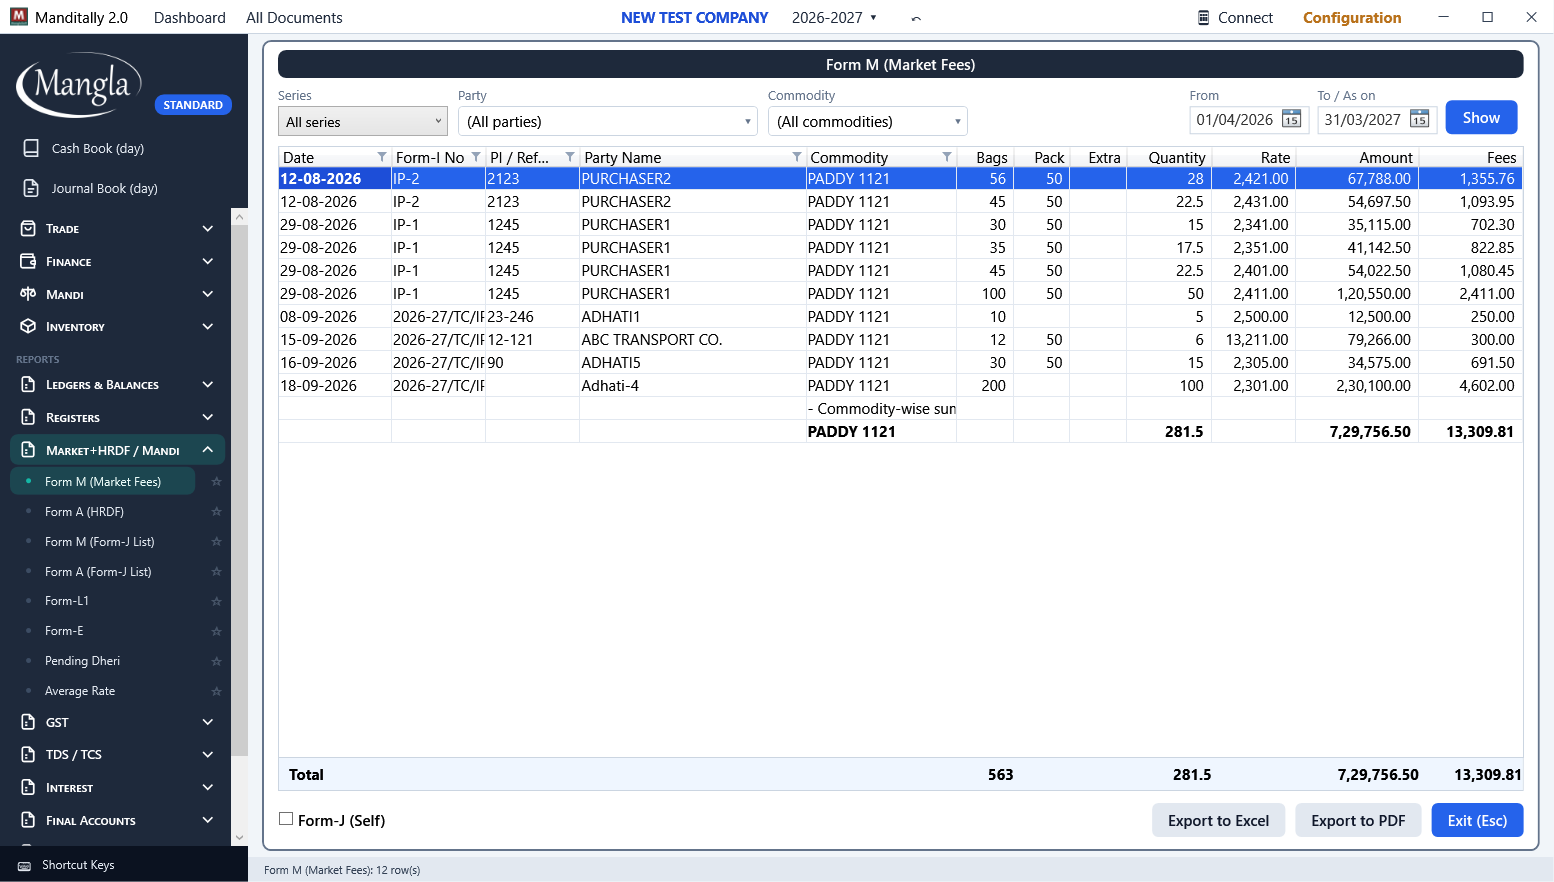
Task: Filter the Date column
Action: pos(382,157)
